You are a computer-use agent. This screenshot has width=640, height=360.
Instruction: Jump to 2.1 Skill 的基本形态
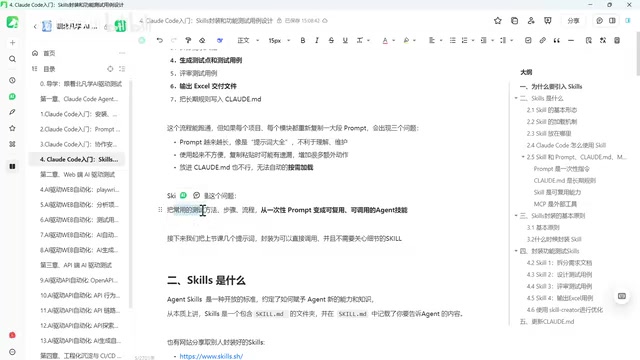click(551, 110)
